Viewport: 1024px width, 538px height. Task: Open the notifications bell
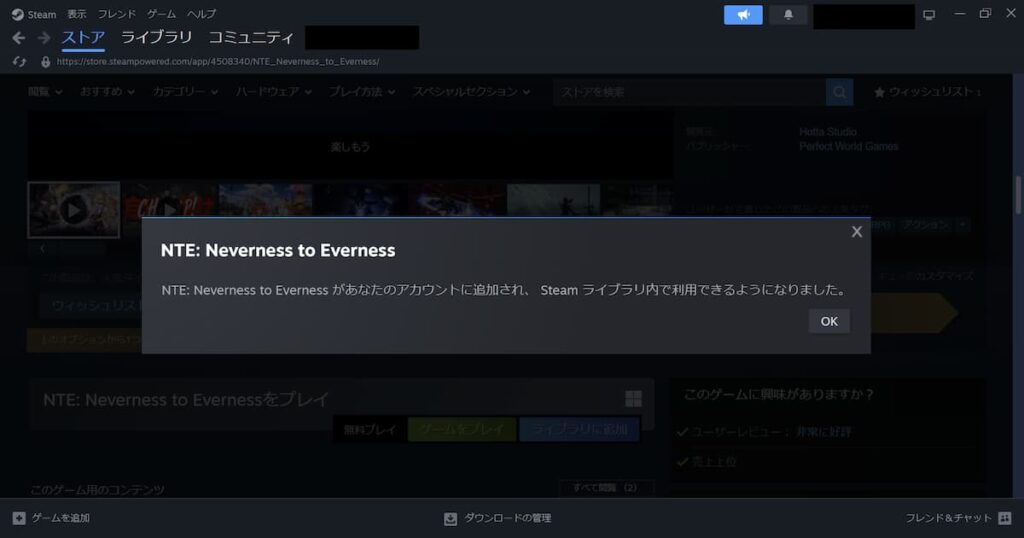point(788,15)
